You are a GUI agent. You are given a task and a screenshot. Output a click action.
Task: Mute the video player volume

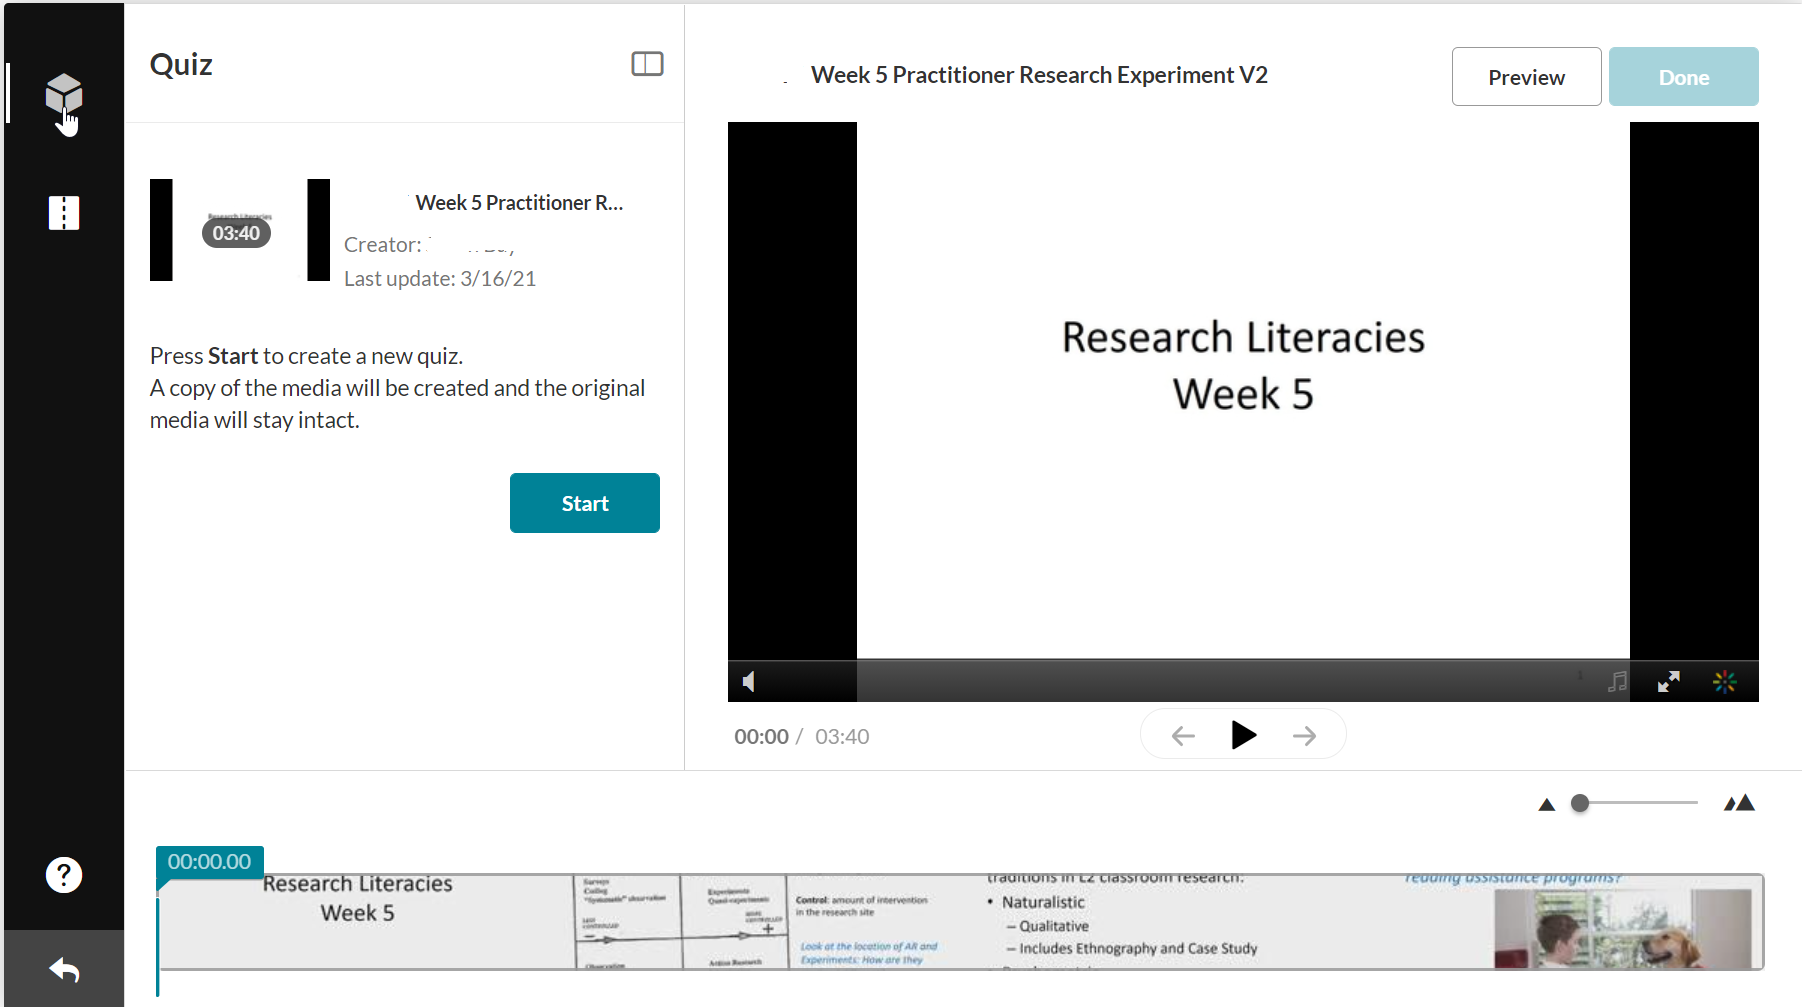[749, 682]
